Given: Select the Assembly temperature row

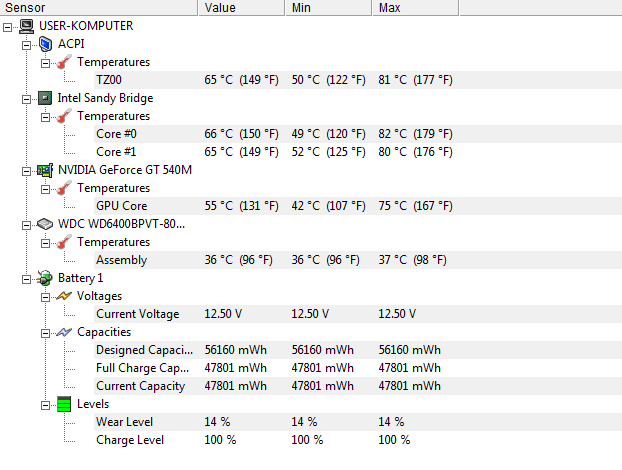Looking at the screenshot, I should [358, 260].
